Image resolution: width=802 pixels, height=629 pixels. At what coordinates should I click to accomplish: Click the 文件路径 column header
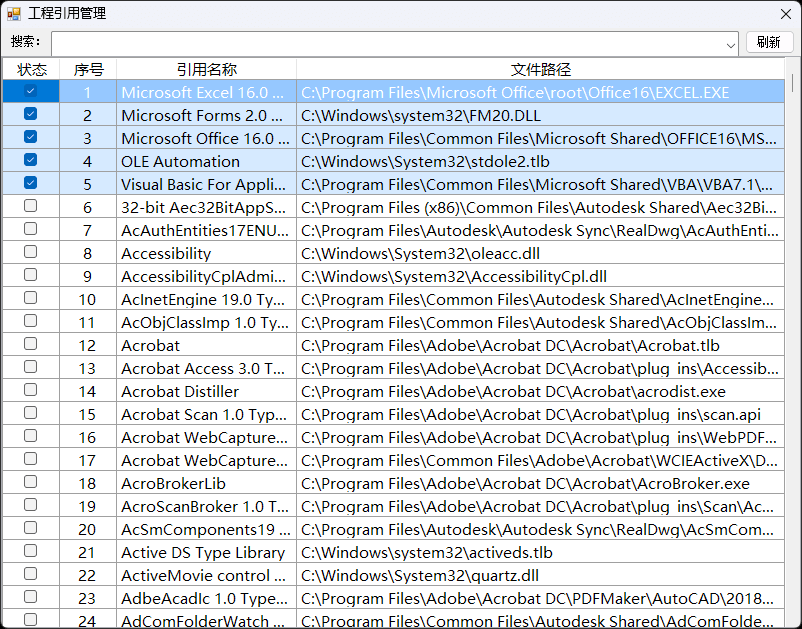tap(541, 69)
